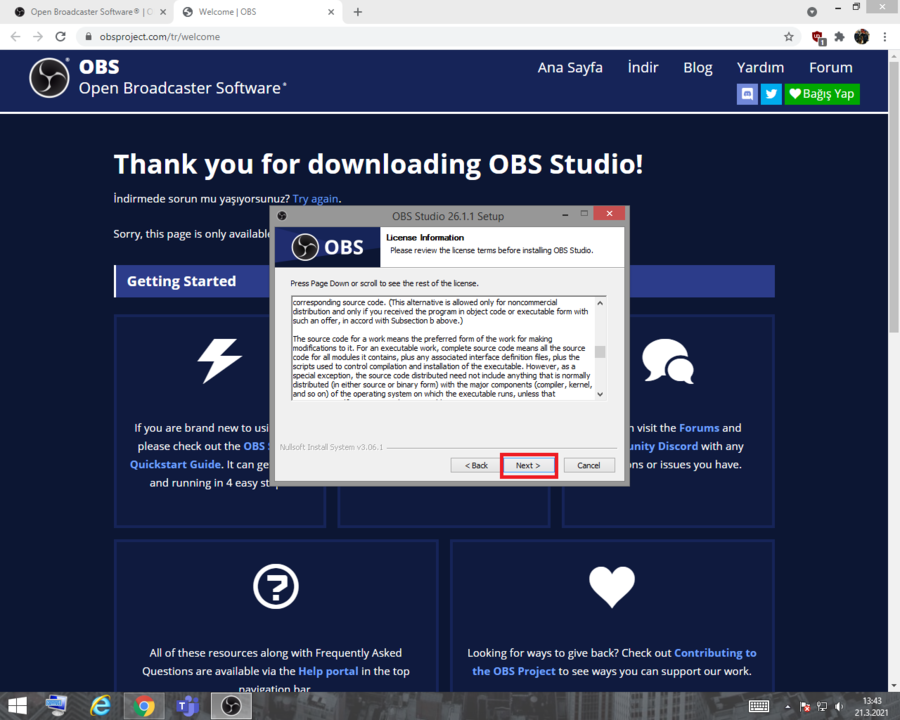Open the Forum page
Viewport: 900px width, 720px height.
[x=831, y=68]
